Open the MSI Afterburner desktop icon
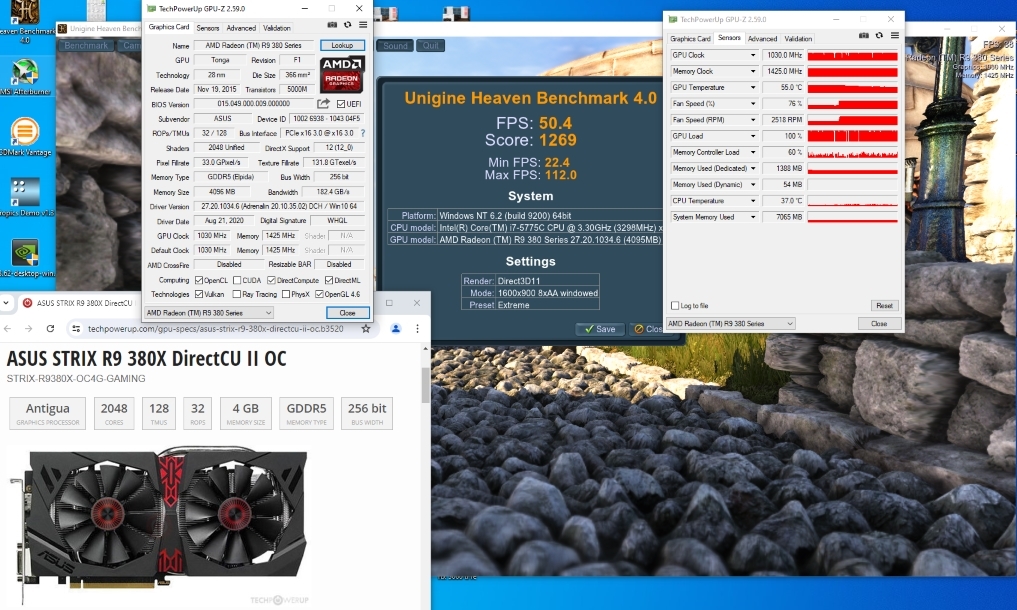1017x610 pixels. point(25,77)
